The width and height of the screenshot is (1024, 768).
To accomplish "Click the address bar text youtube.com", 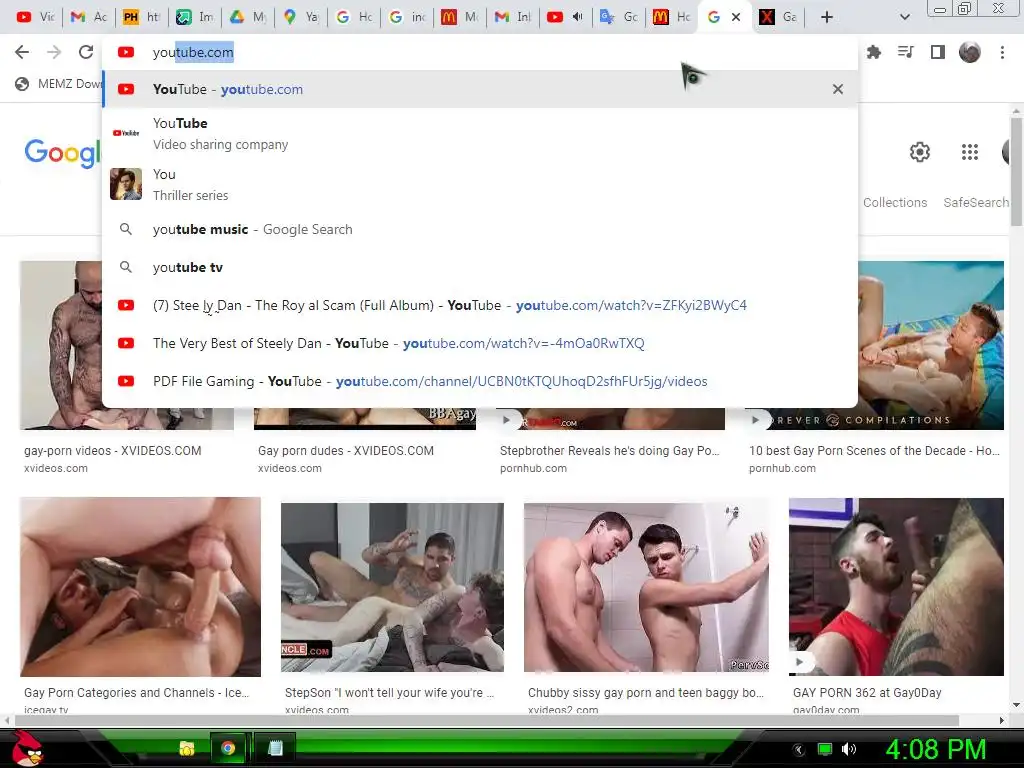I will 193,52.
